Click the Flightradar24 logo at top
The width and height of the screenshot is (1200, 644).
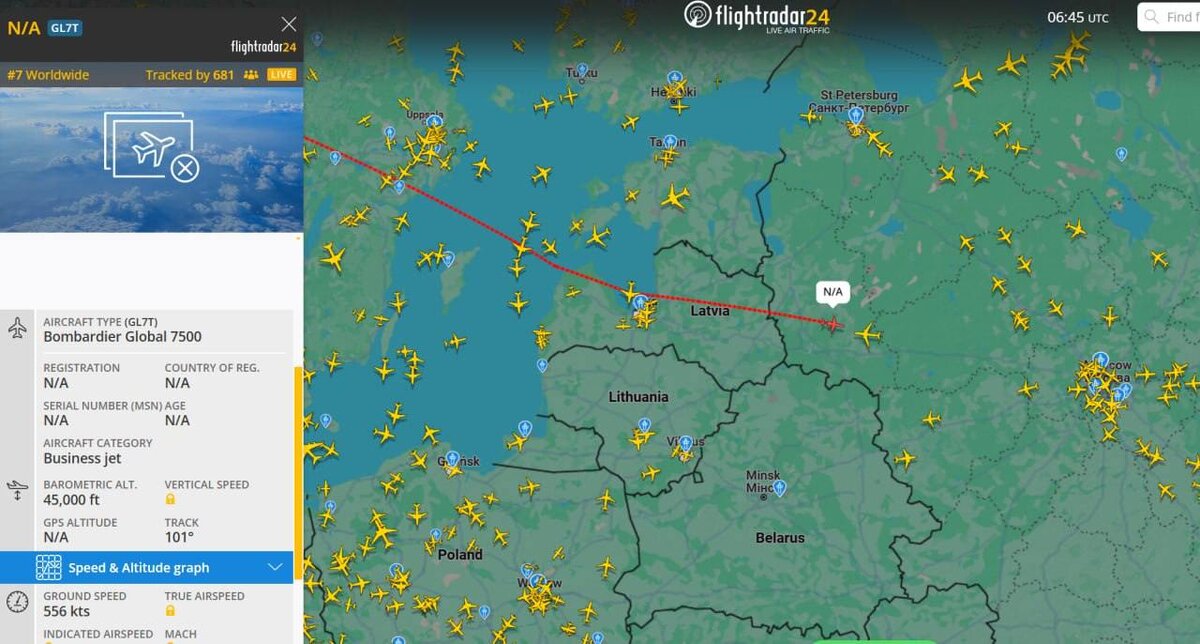click(x=756, y=16)
